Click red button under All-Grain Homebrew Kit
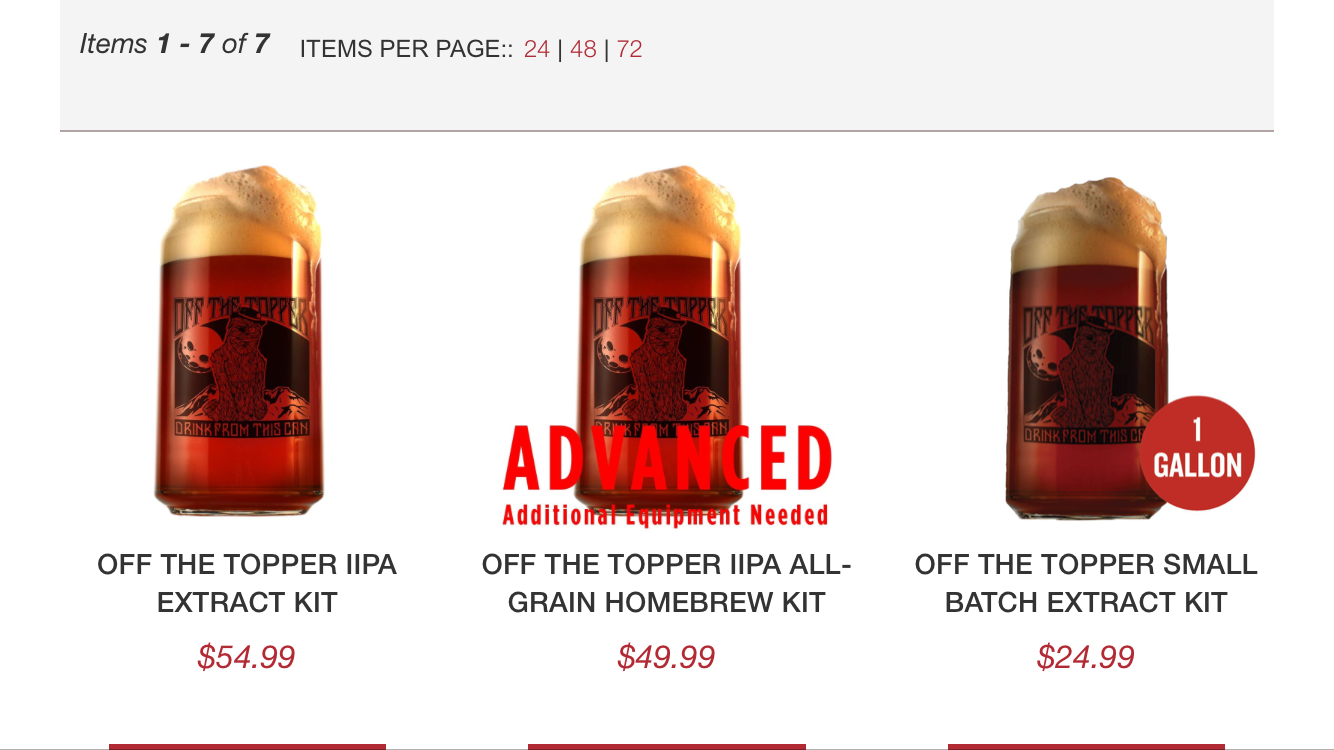The height and width of the screenshot is (750, 1334). (x=666, y=746)
